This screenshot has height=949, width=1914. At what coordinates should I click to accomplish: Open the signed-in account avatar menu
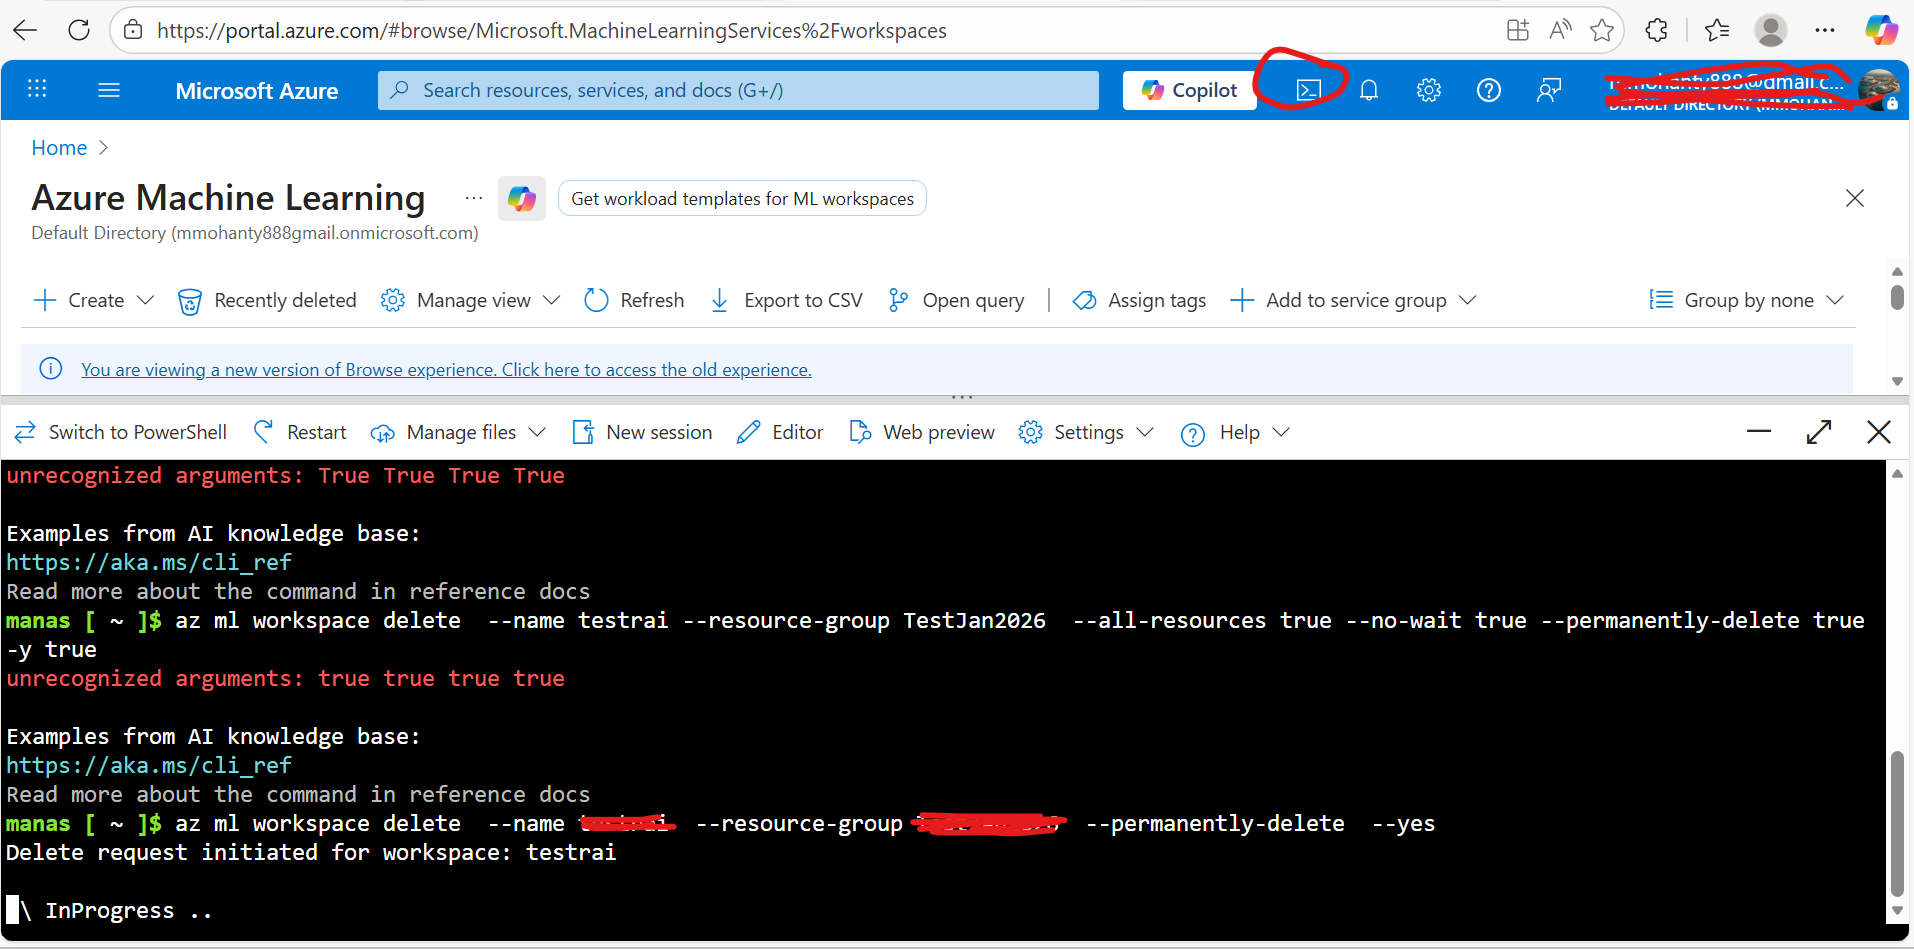pyautogui.click(x=1879, y=89)
